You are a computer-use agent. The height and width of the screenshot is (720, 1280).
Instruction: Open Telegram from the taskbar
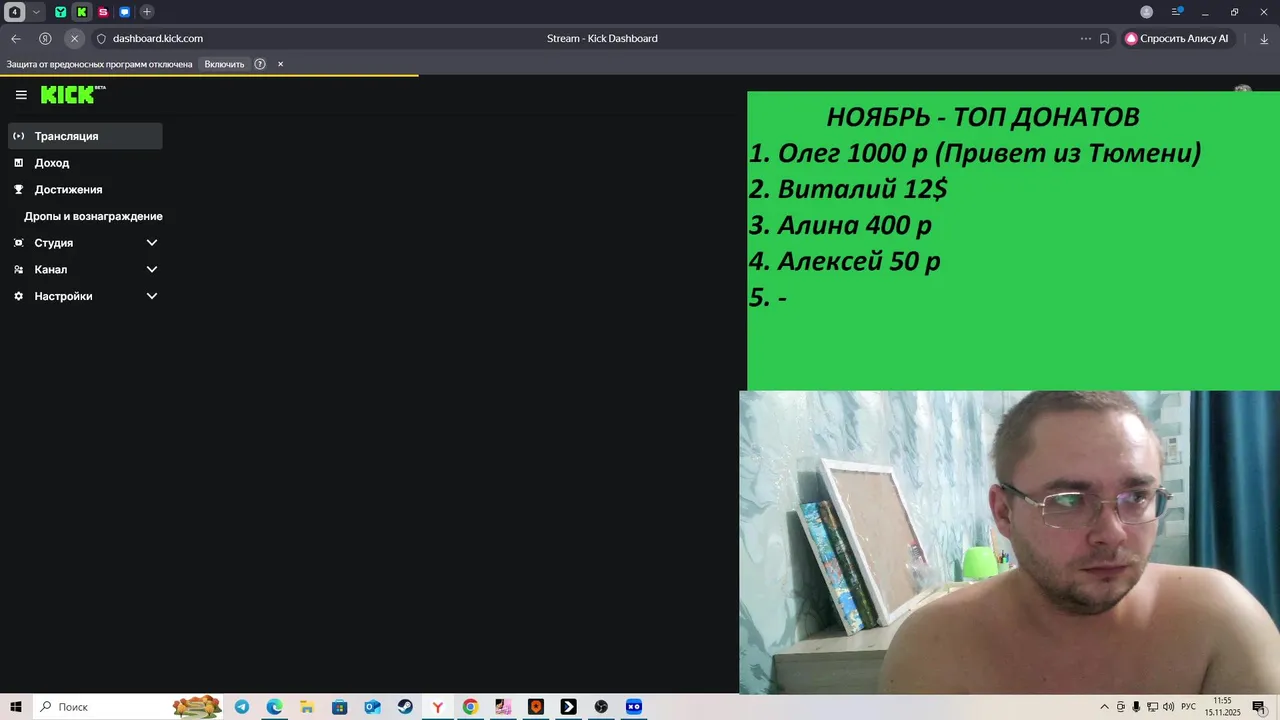[x=242, y=707]
